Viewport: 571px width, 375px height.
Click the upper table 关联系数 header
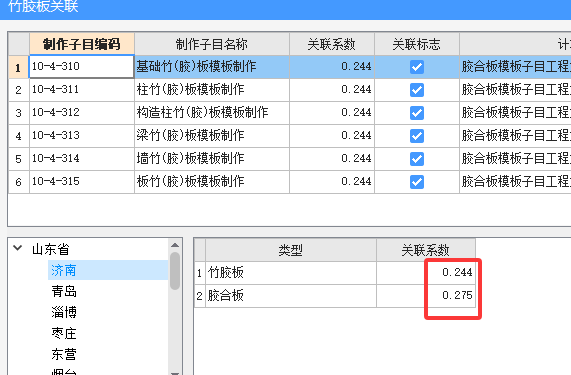click(332, 44)
